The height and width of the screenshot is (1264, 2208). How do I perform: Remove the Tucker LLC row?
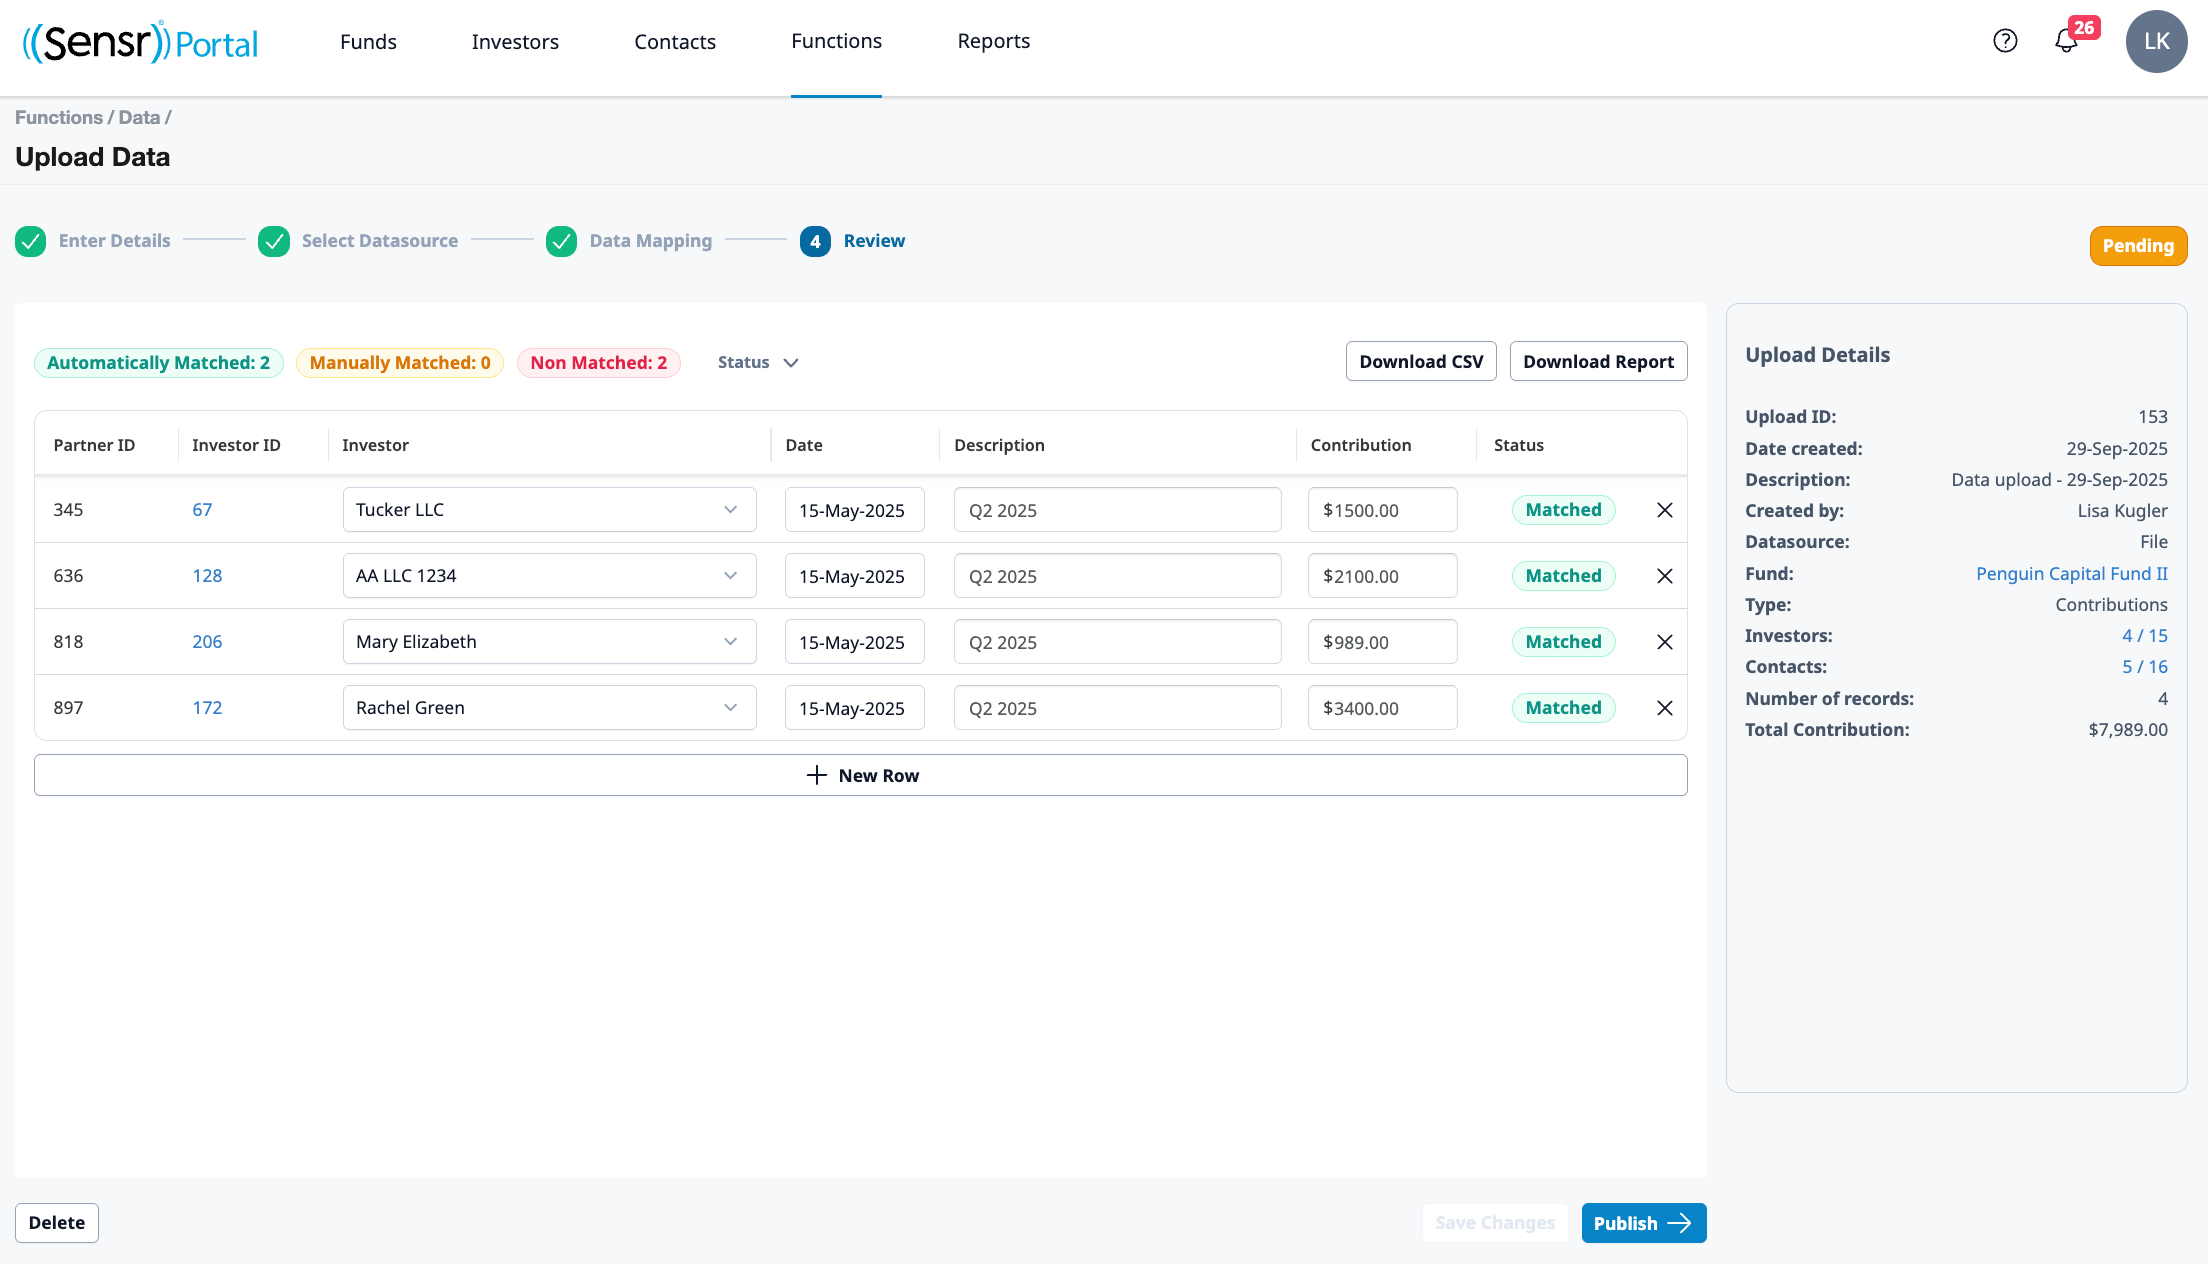pos(1665,510)
